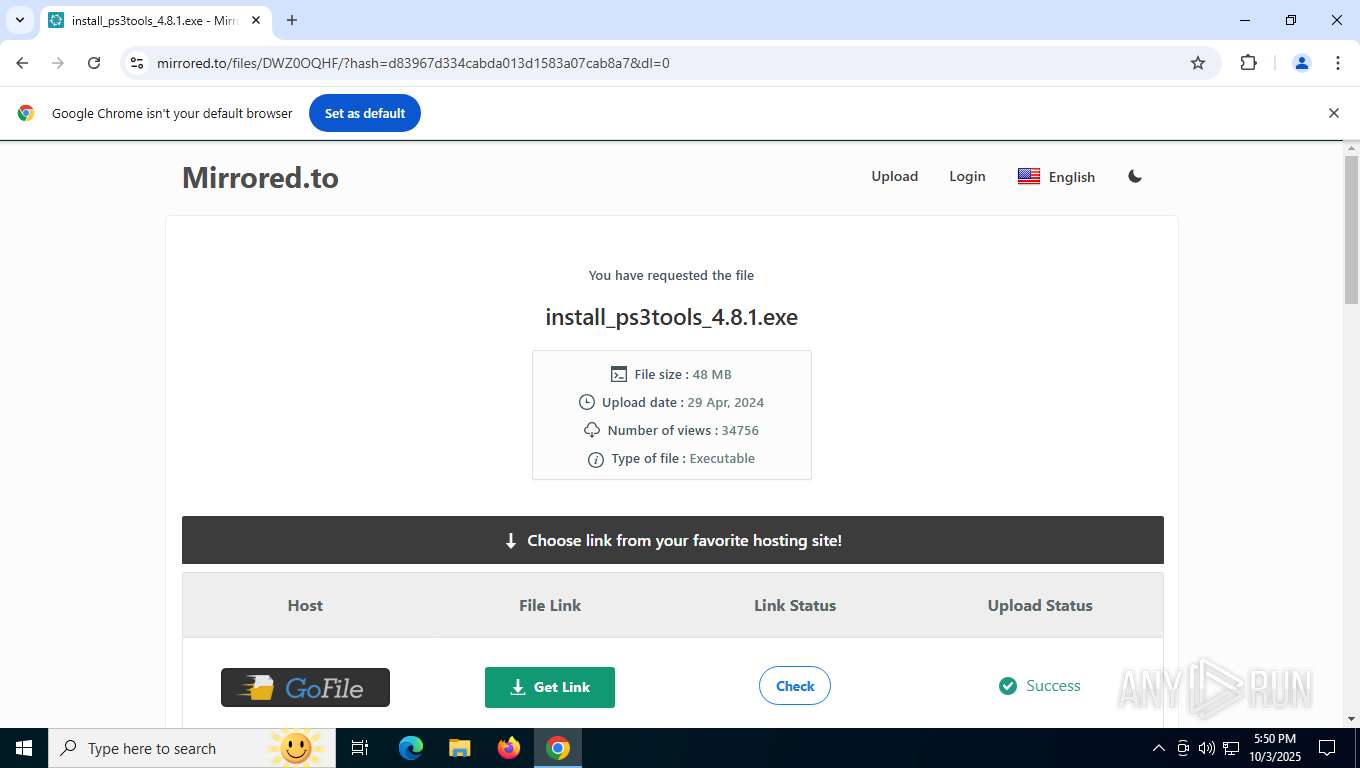Click the cloud icon beside Number of views
Viewport: 1360px width, 768px height.
point(592,430)
